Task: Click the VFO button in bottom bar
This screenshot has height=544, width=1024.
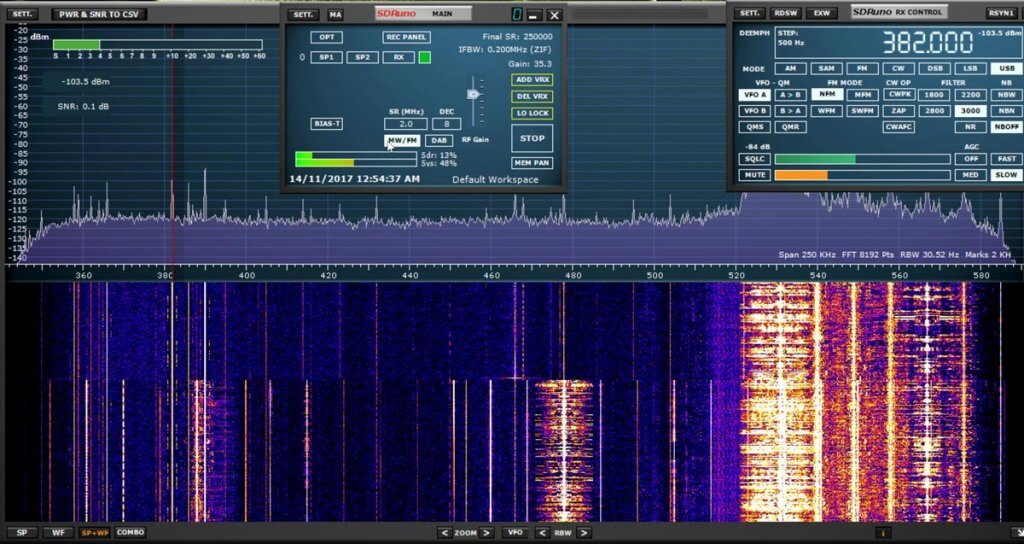Action: click(x=515, y=533)
